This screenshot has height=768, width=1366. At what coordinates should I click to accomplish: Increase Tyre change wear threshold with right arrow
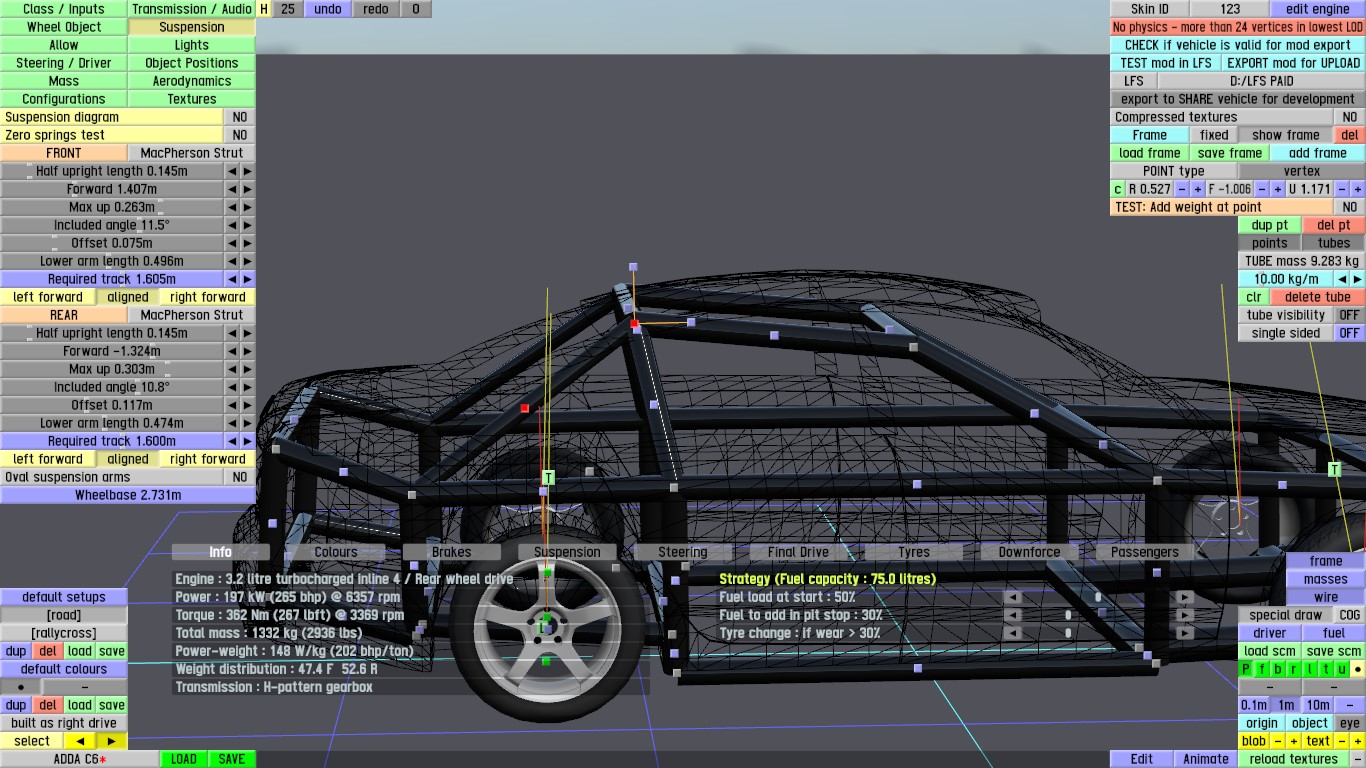(x=1185, y=633)
